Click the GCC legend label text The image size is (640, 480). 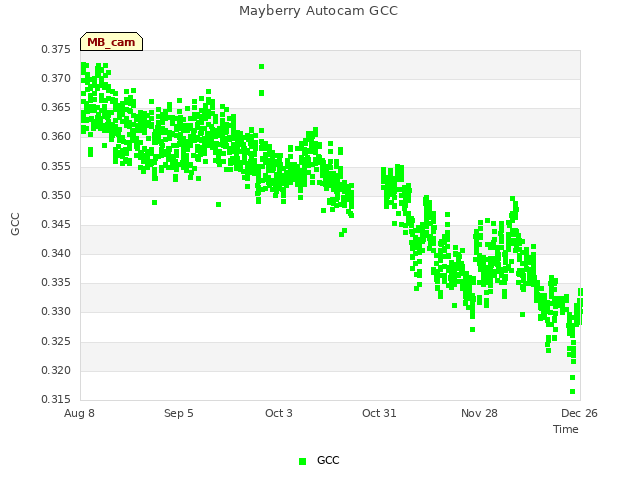click(328, 460)
